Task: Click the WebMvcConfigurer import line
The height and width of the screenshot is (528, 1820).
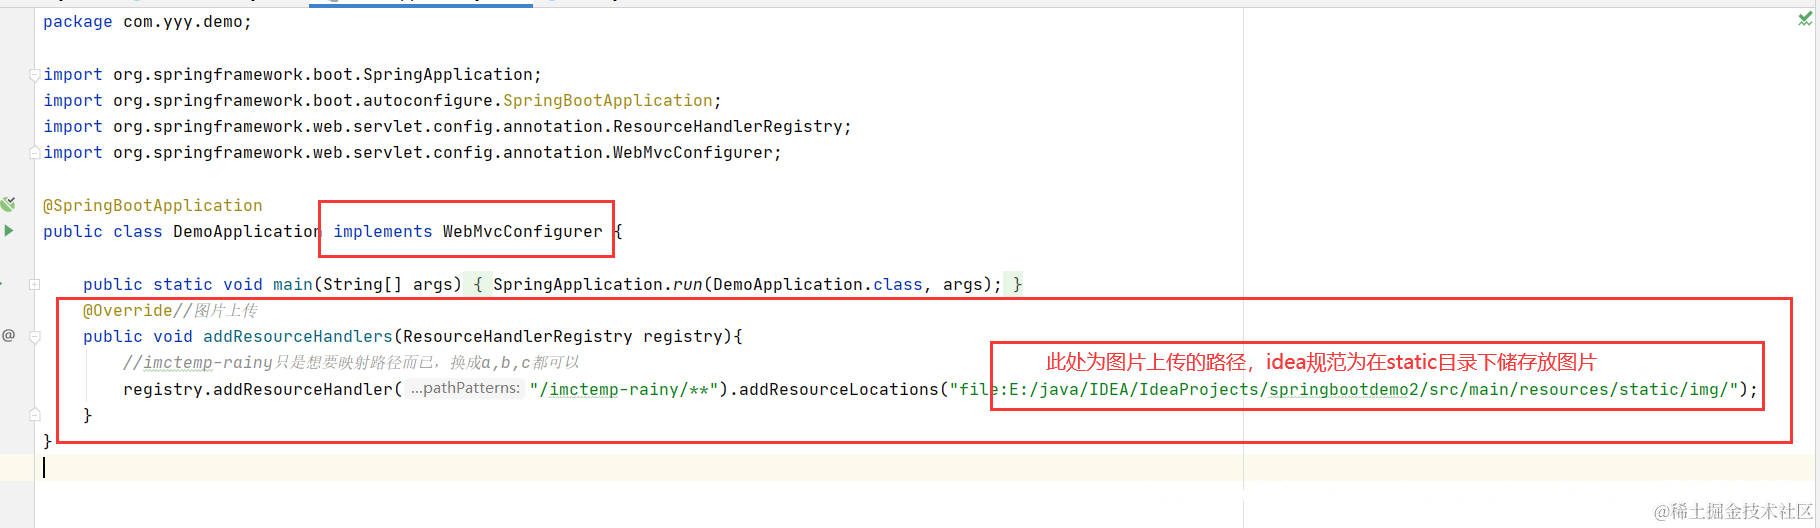Action: coord(412,152)
